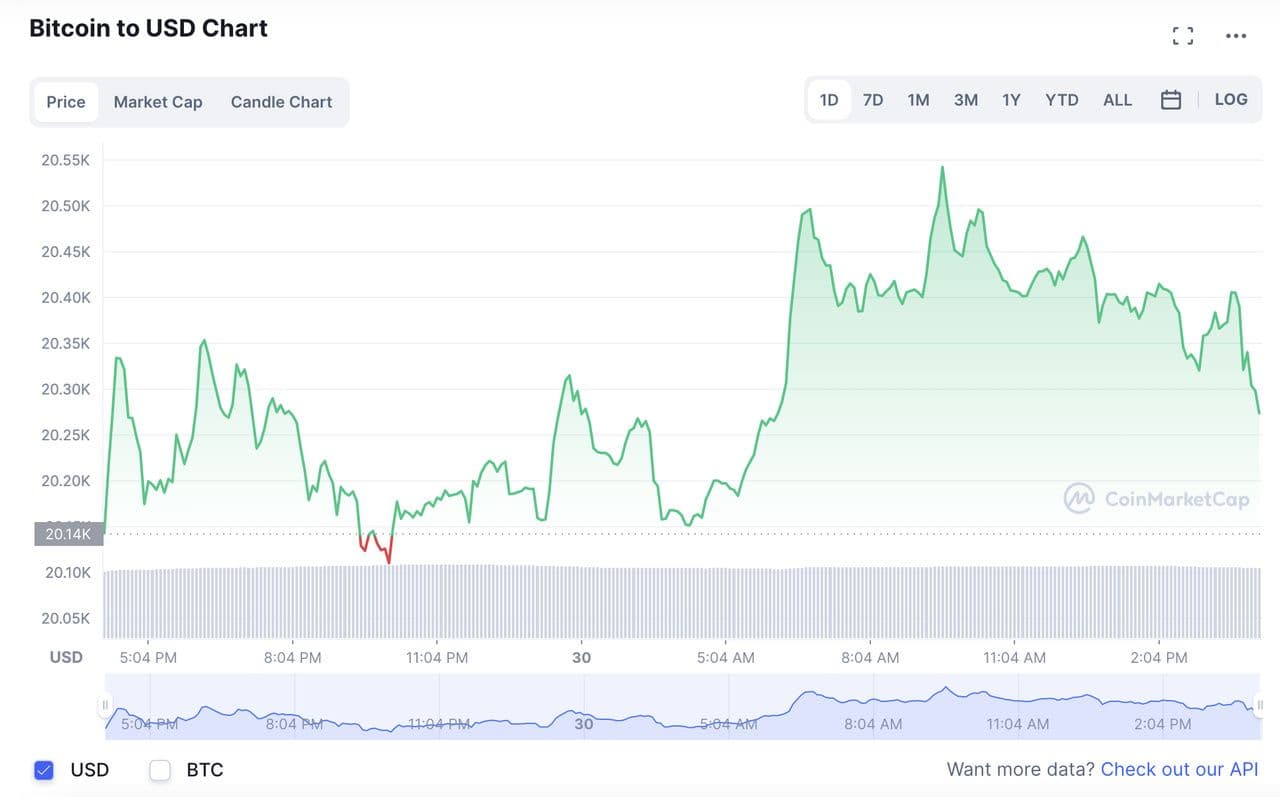Click the left handle of range slider
Viewport: 1280px width, 797px height.
(x=105, y=705)
